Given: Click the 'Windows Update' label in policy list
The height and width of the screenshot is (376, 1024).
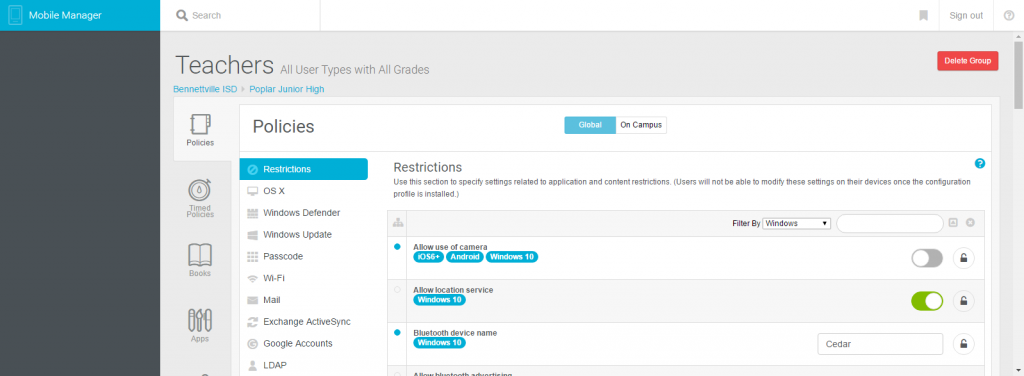Looking at the screenshot, I should [x=297, y=234].
